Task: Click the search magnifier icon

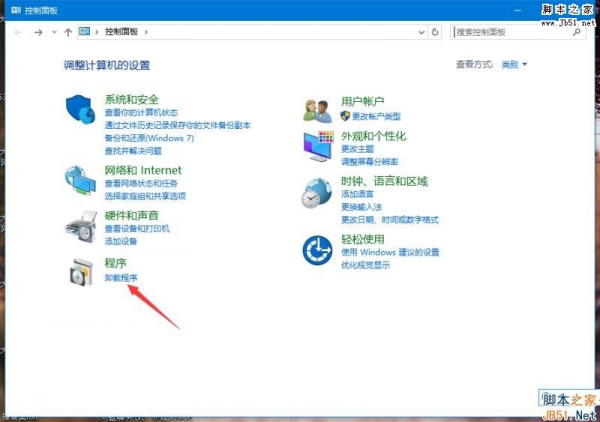Action: pos(577,32)
